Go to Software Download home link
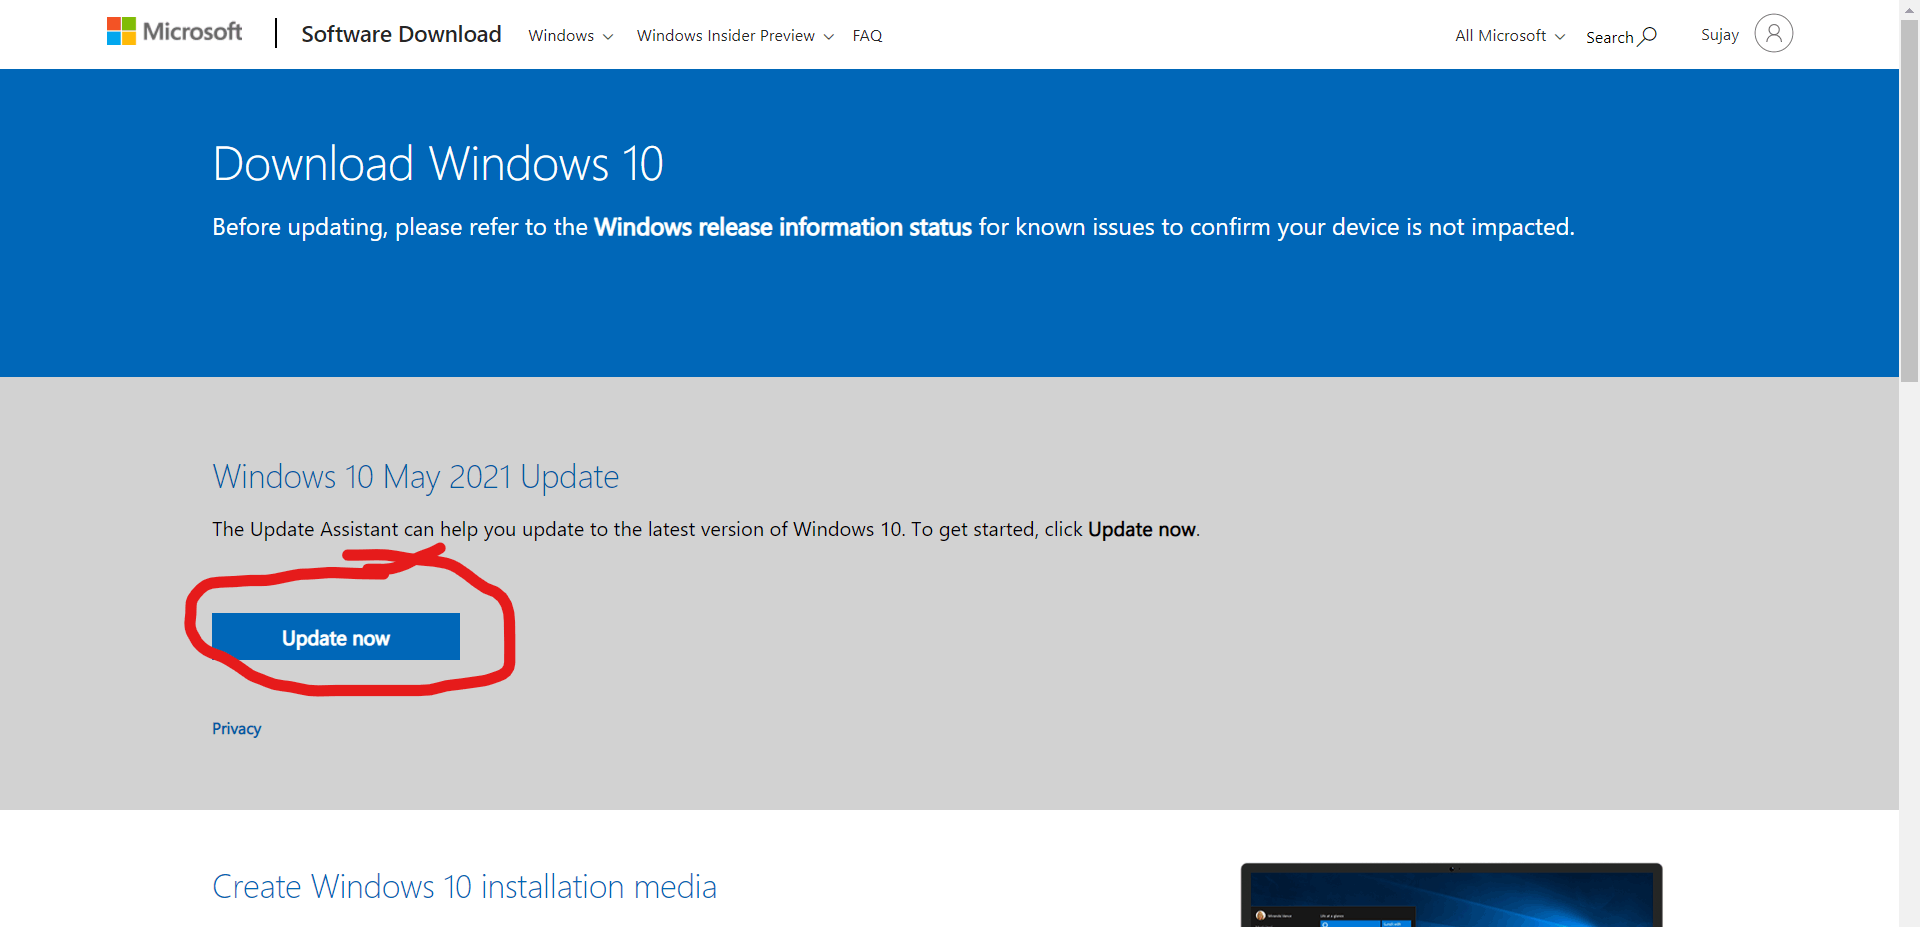The width and height of the screenshot is (1920, 927). (401, 34)
